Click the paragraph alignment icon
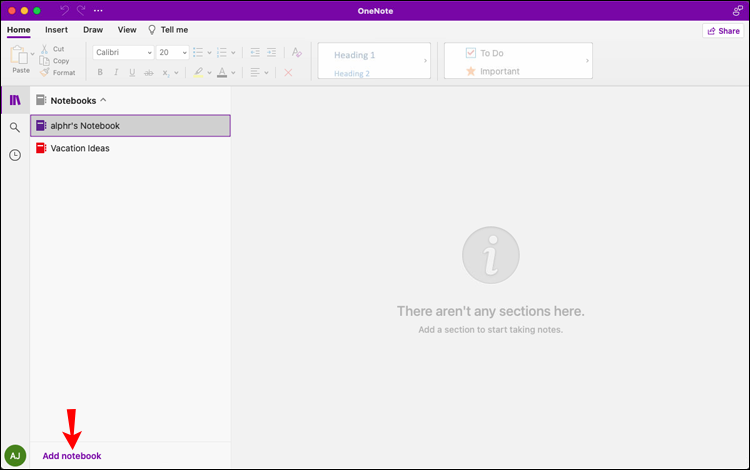Viewport: 750px width, 470px height. tap(255, 72)
